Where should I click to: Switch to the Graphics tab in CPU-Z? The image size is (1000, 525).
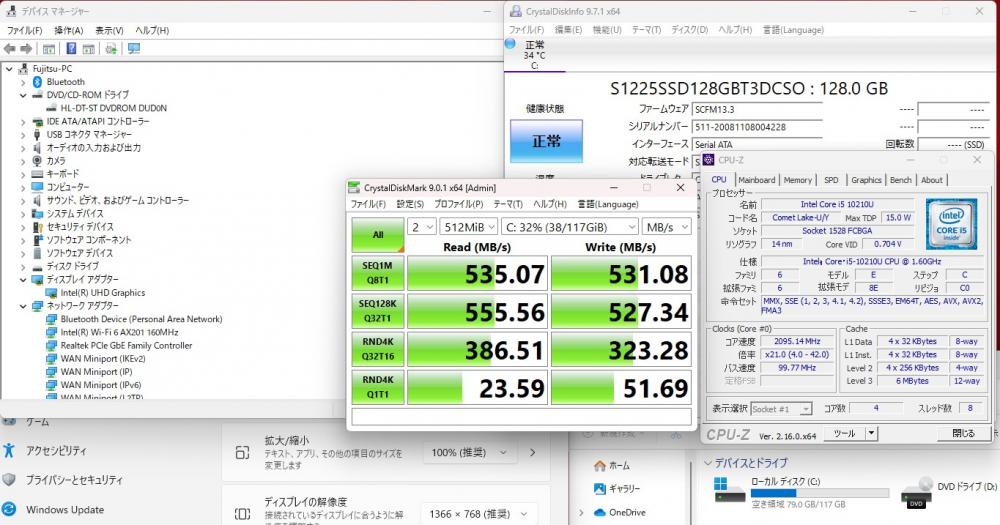(866, 180)
